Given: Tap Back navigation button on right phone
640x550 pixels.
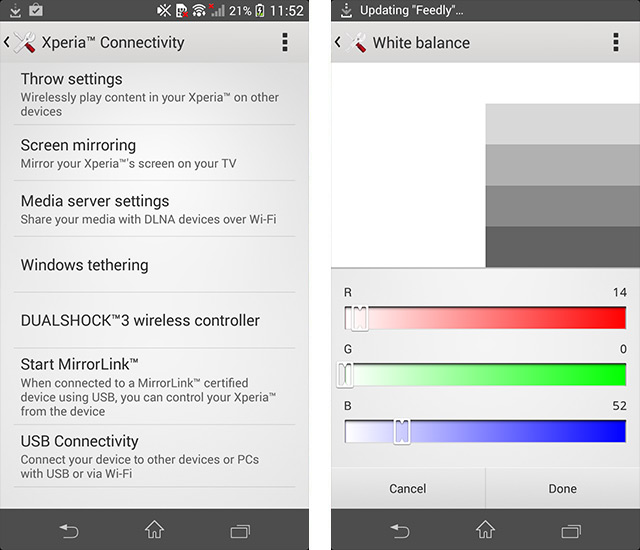Looking at the screenshot, I should (x=400, y=530).
